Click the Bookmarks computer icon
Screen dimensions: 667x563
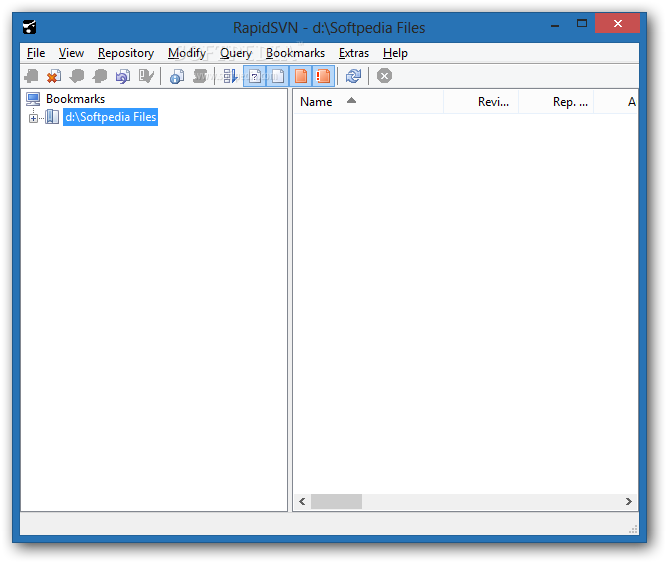pos(33,99)
